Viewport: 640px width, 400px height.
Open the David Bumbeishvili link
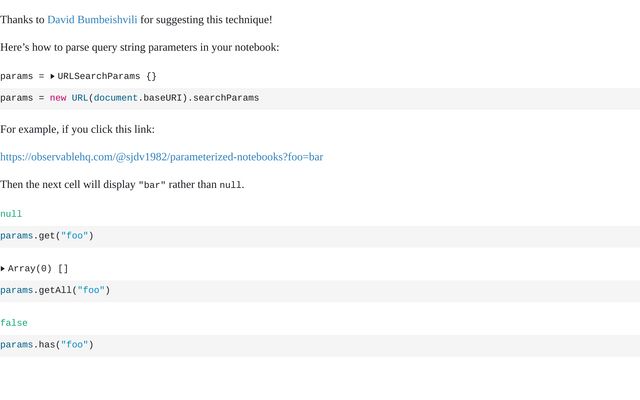point(92,19)
